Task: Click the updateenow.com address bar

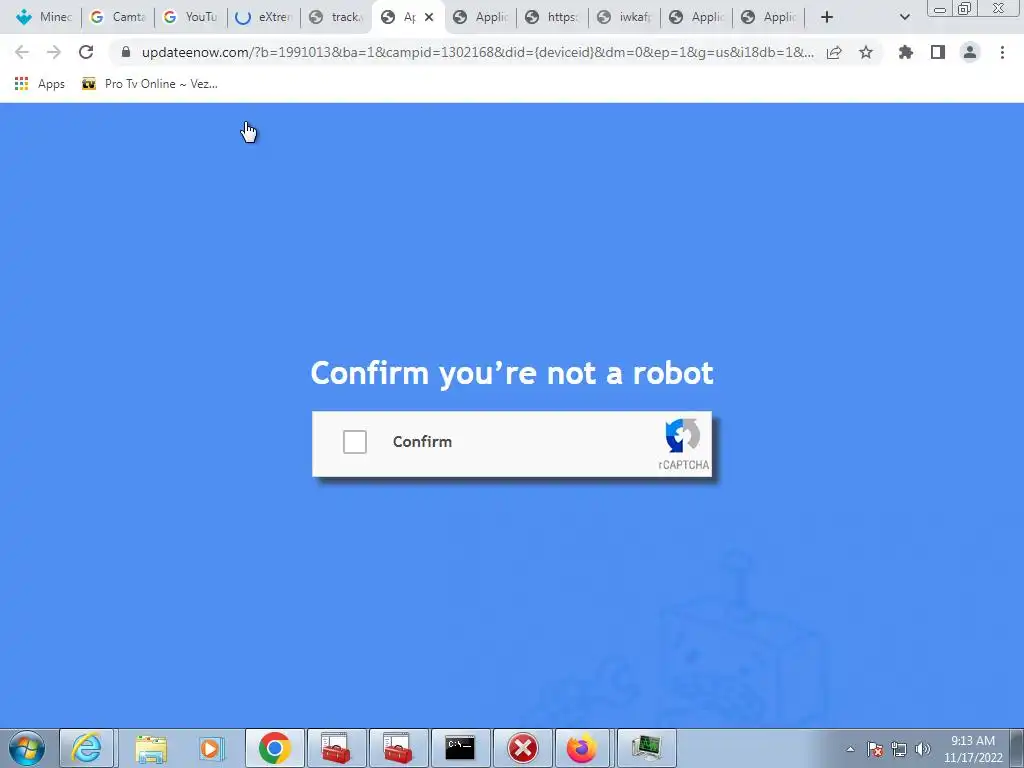Action: coord(477,52)
